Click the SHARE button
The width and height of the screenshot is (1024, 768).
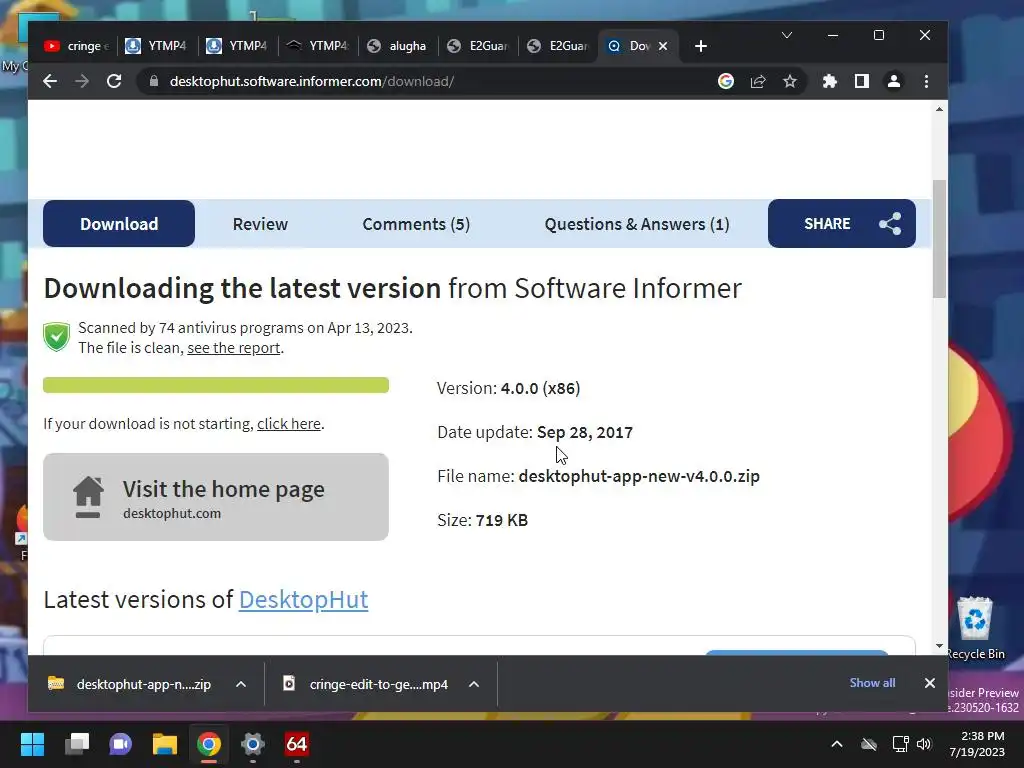click(x=842, y=223)
